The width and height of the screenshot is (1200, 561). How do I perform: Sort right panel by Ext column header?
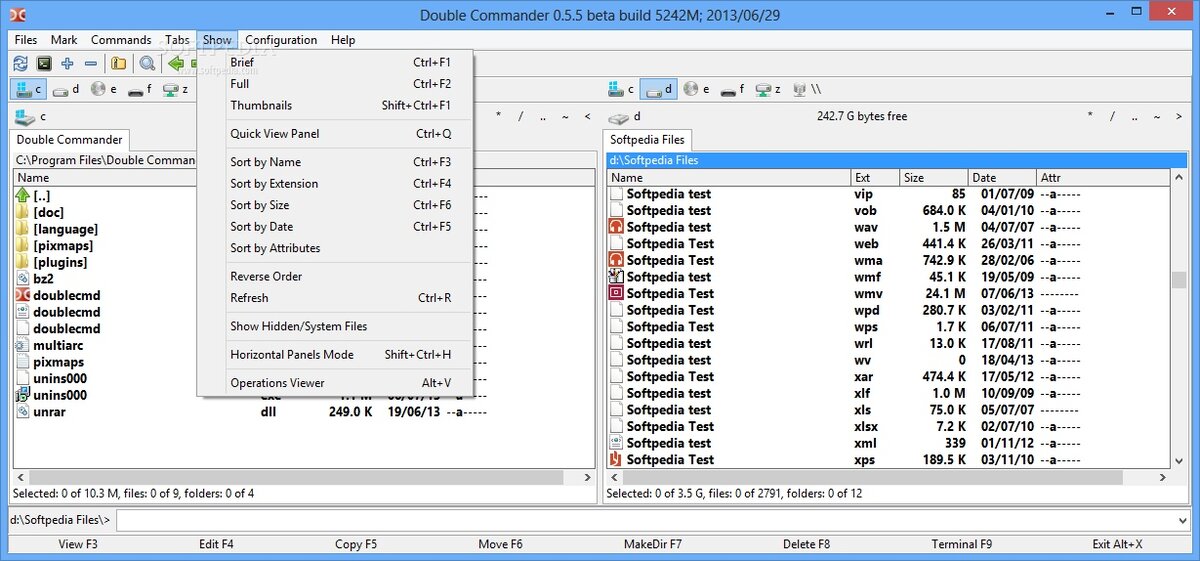click(x=875, y=177)
